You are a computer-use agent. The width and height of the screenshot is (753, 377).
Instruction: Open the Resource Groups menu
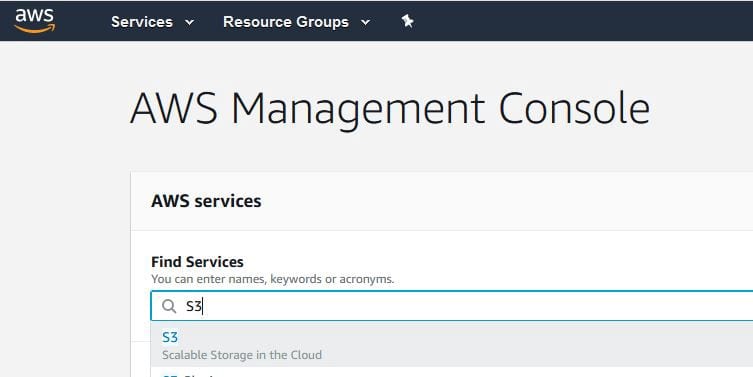286,22
